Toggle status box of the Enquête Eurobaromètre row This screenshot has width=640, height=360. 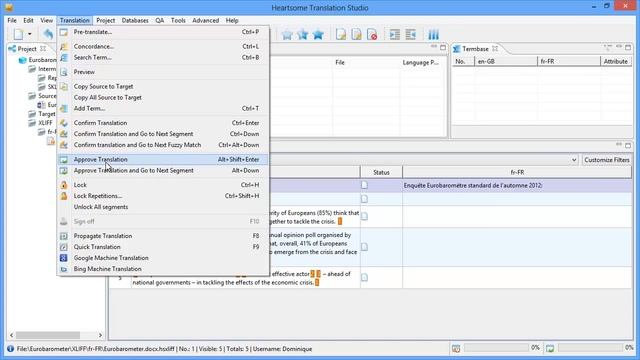(364, 185)
